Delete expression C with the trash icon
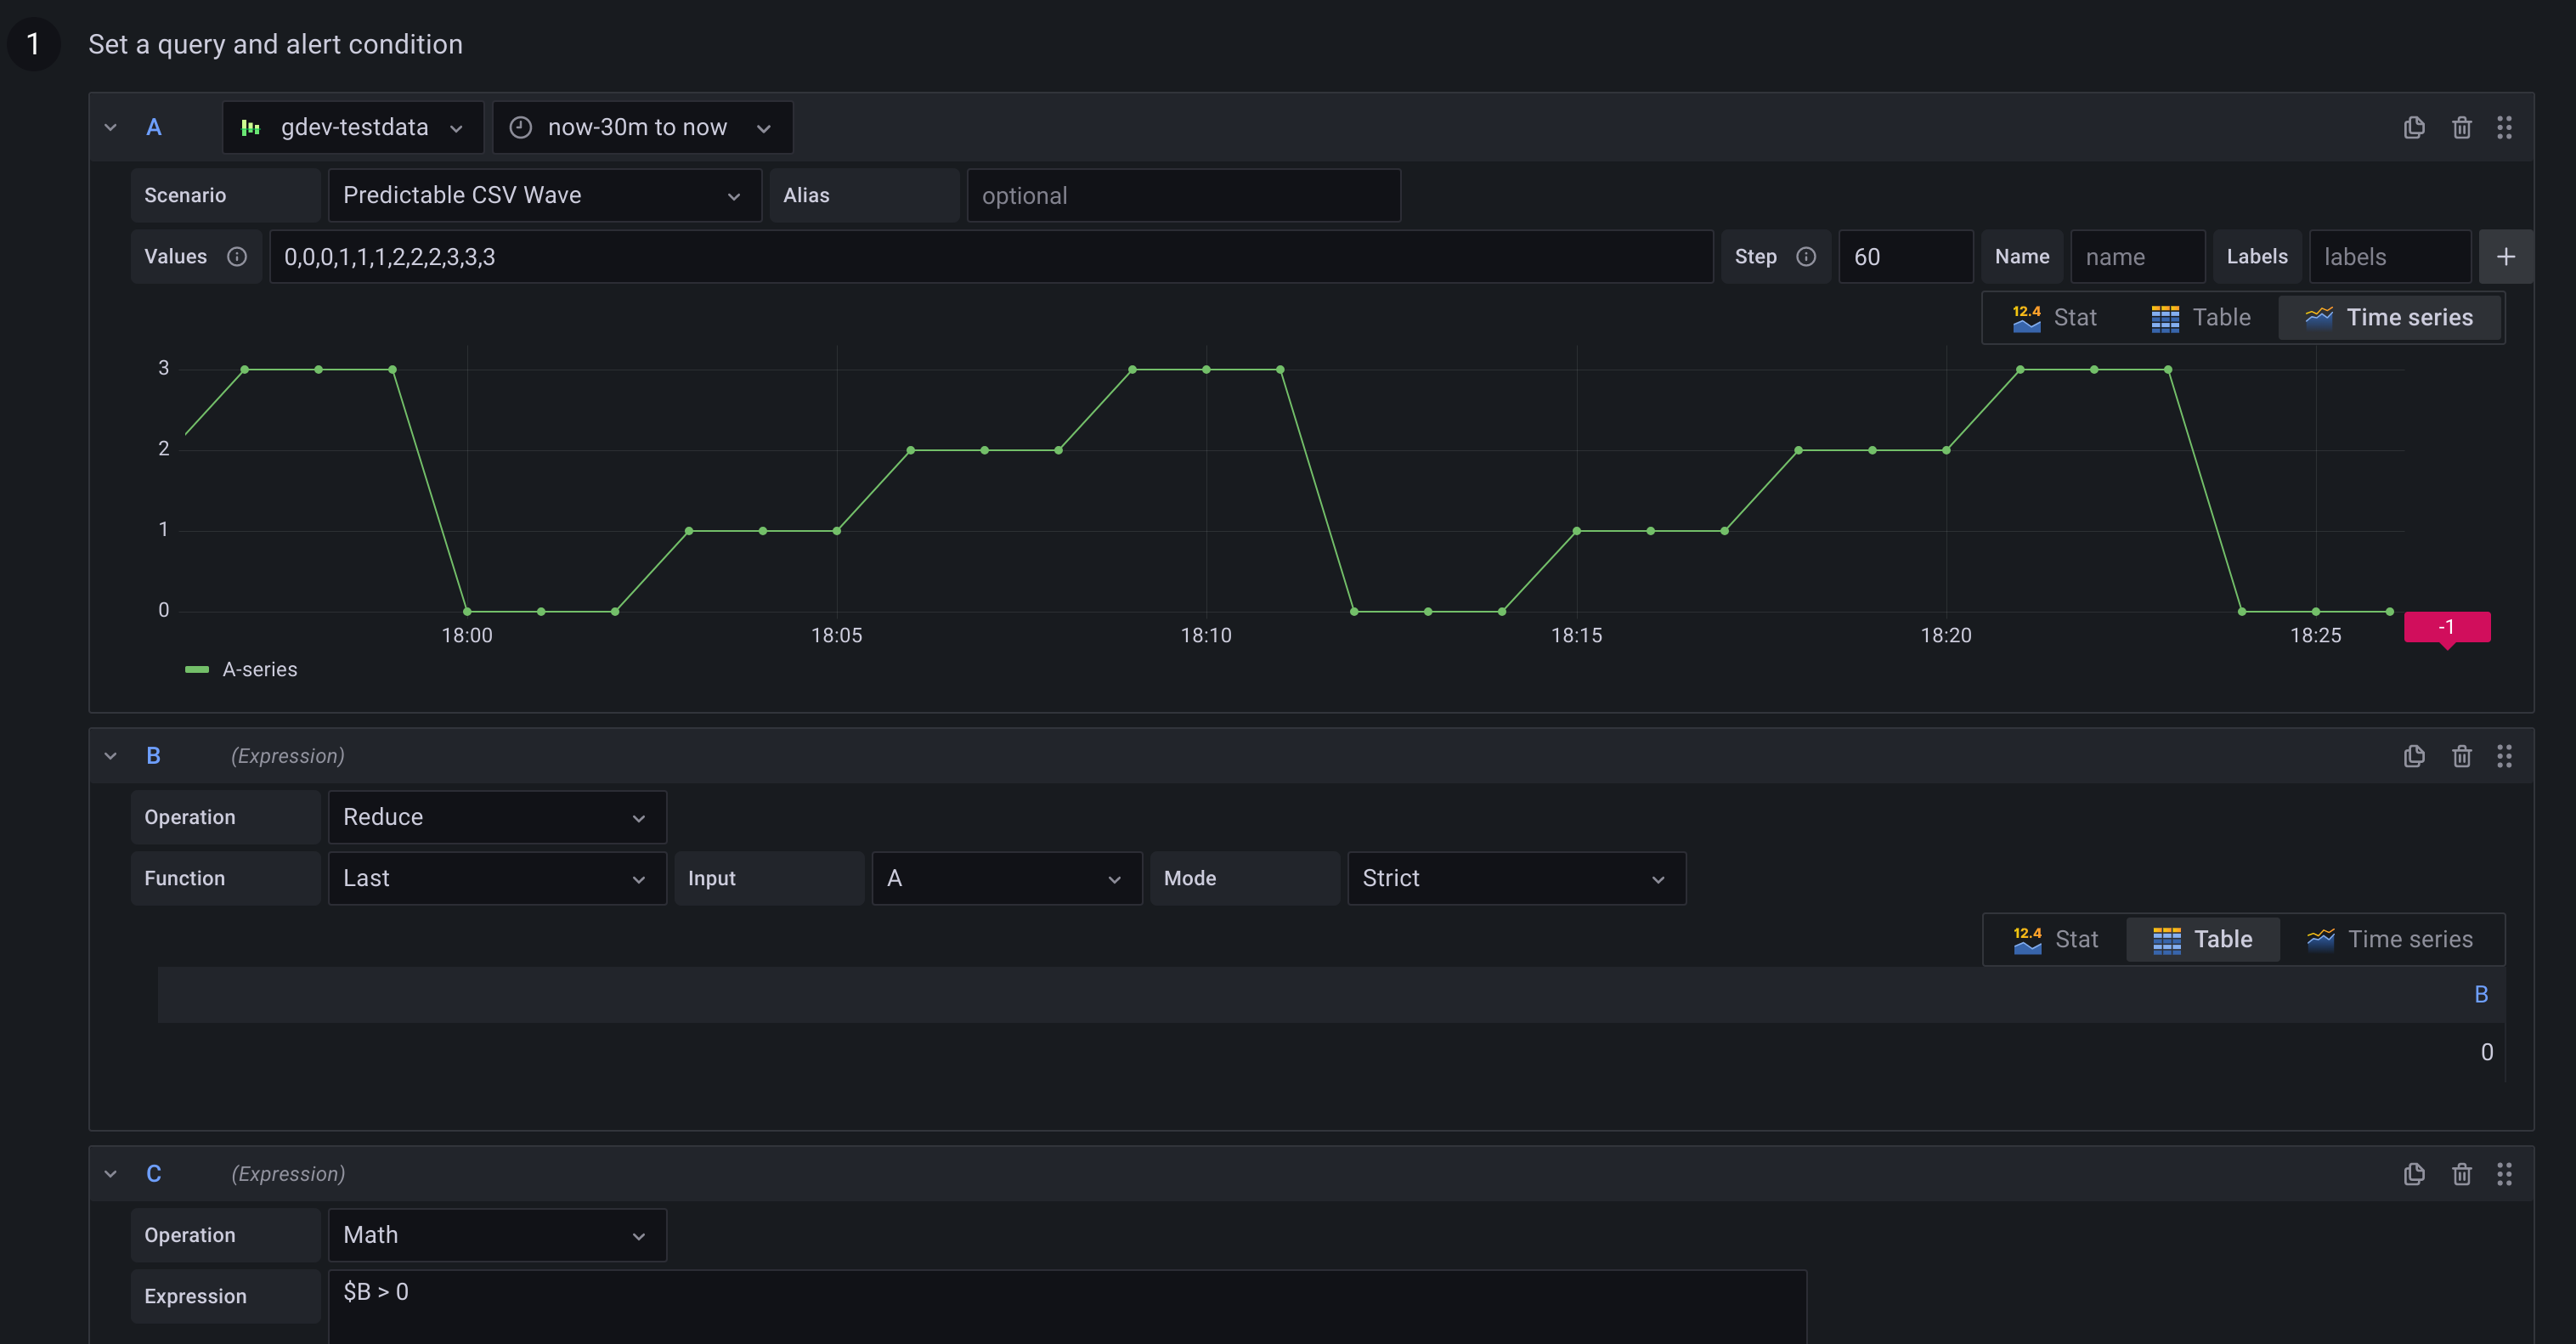 [2462, 1174]
